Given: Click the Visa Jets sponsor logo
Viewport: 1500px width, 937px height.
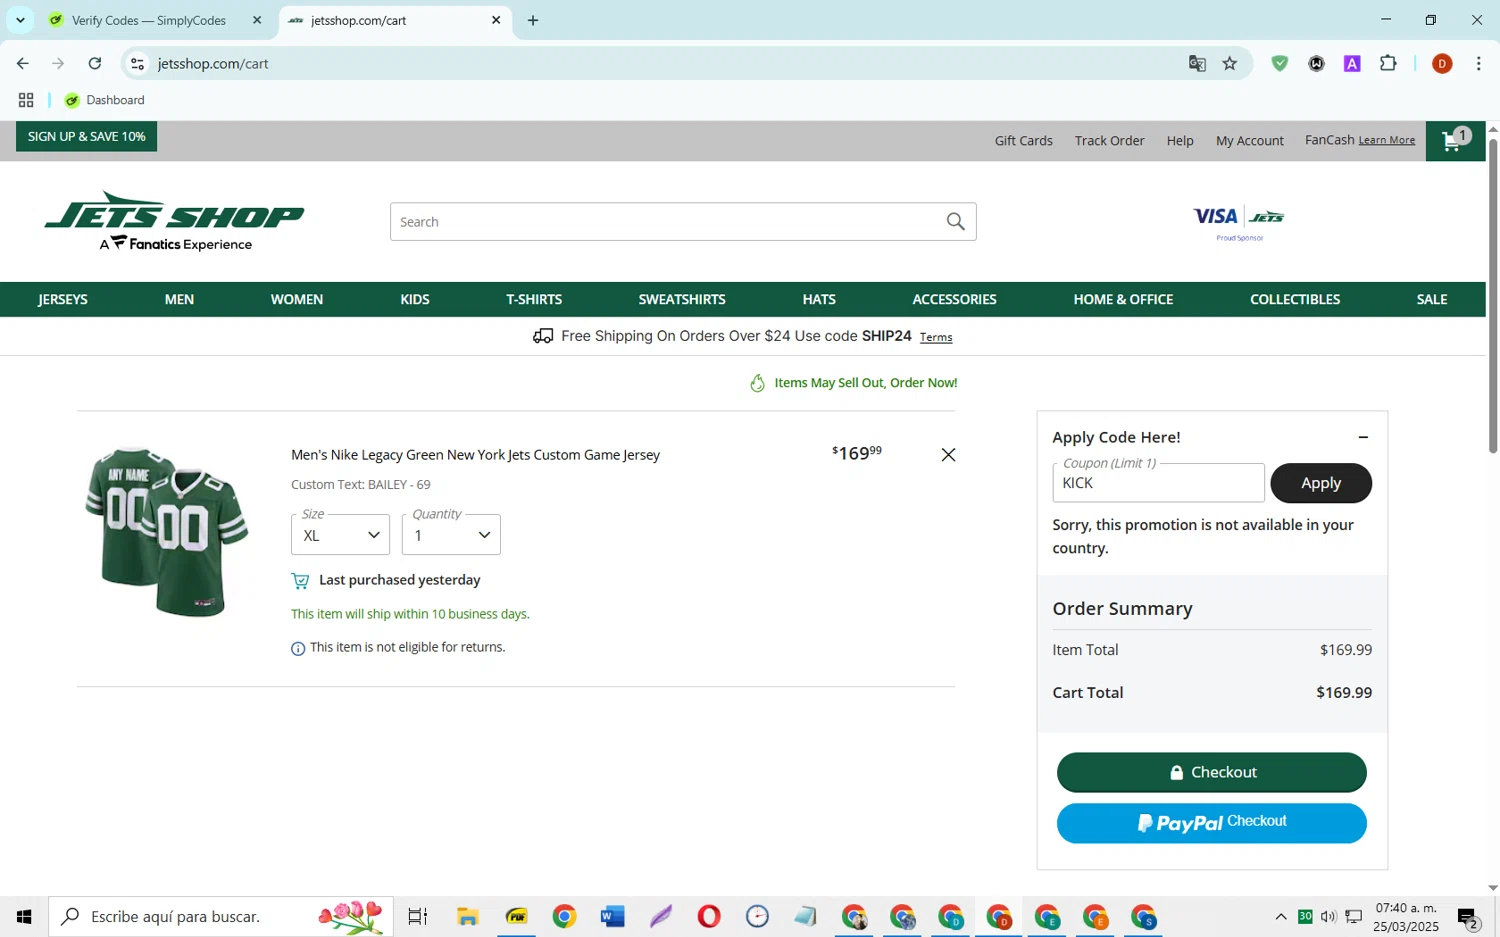Looking at the screenshot, I should click(1238, 223).
